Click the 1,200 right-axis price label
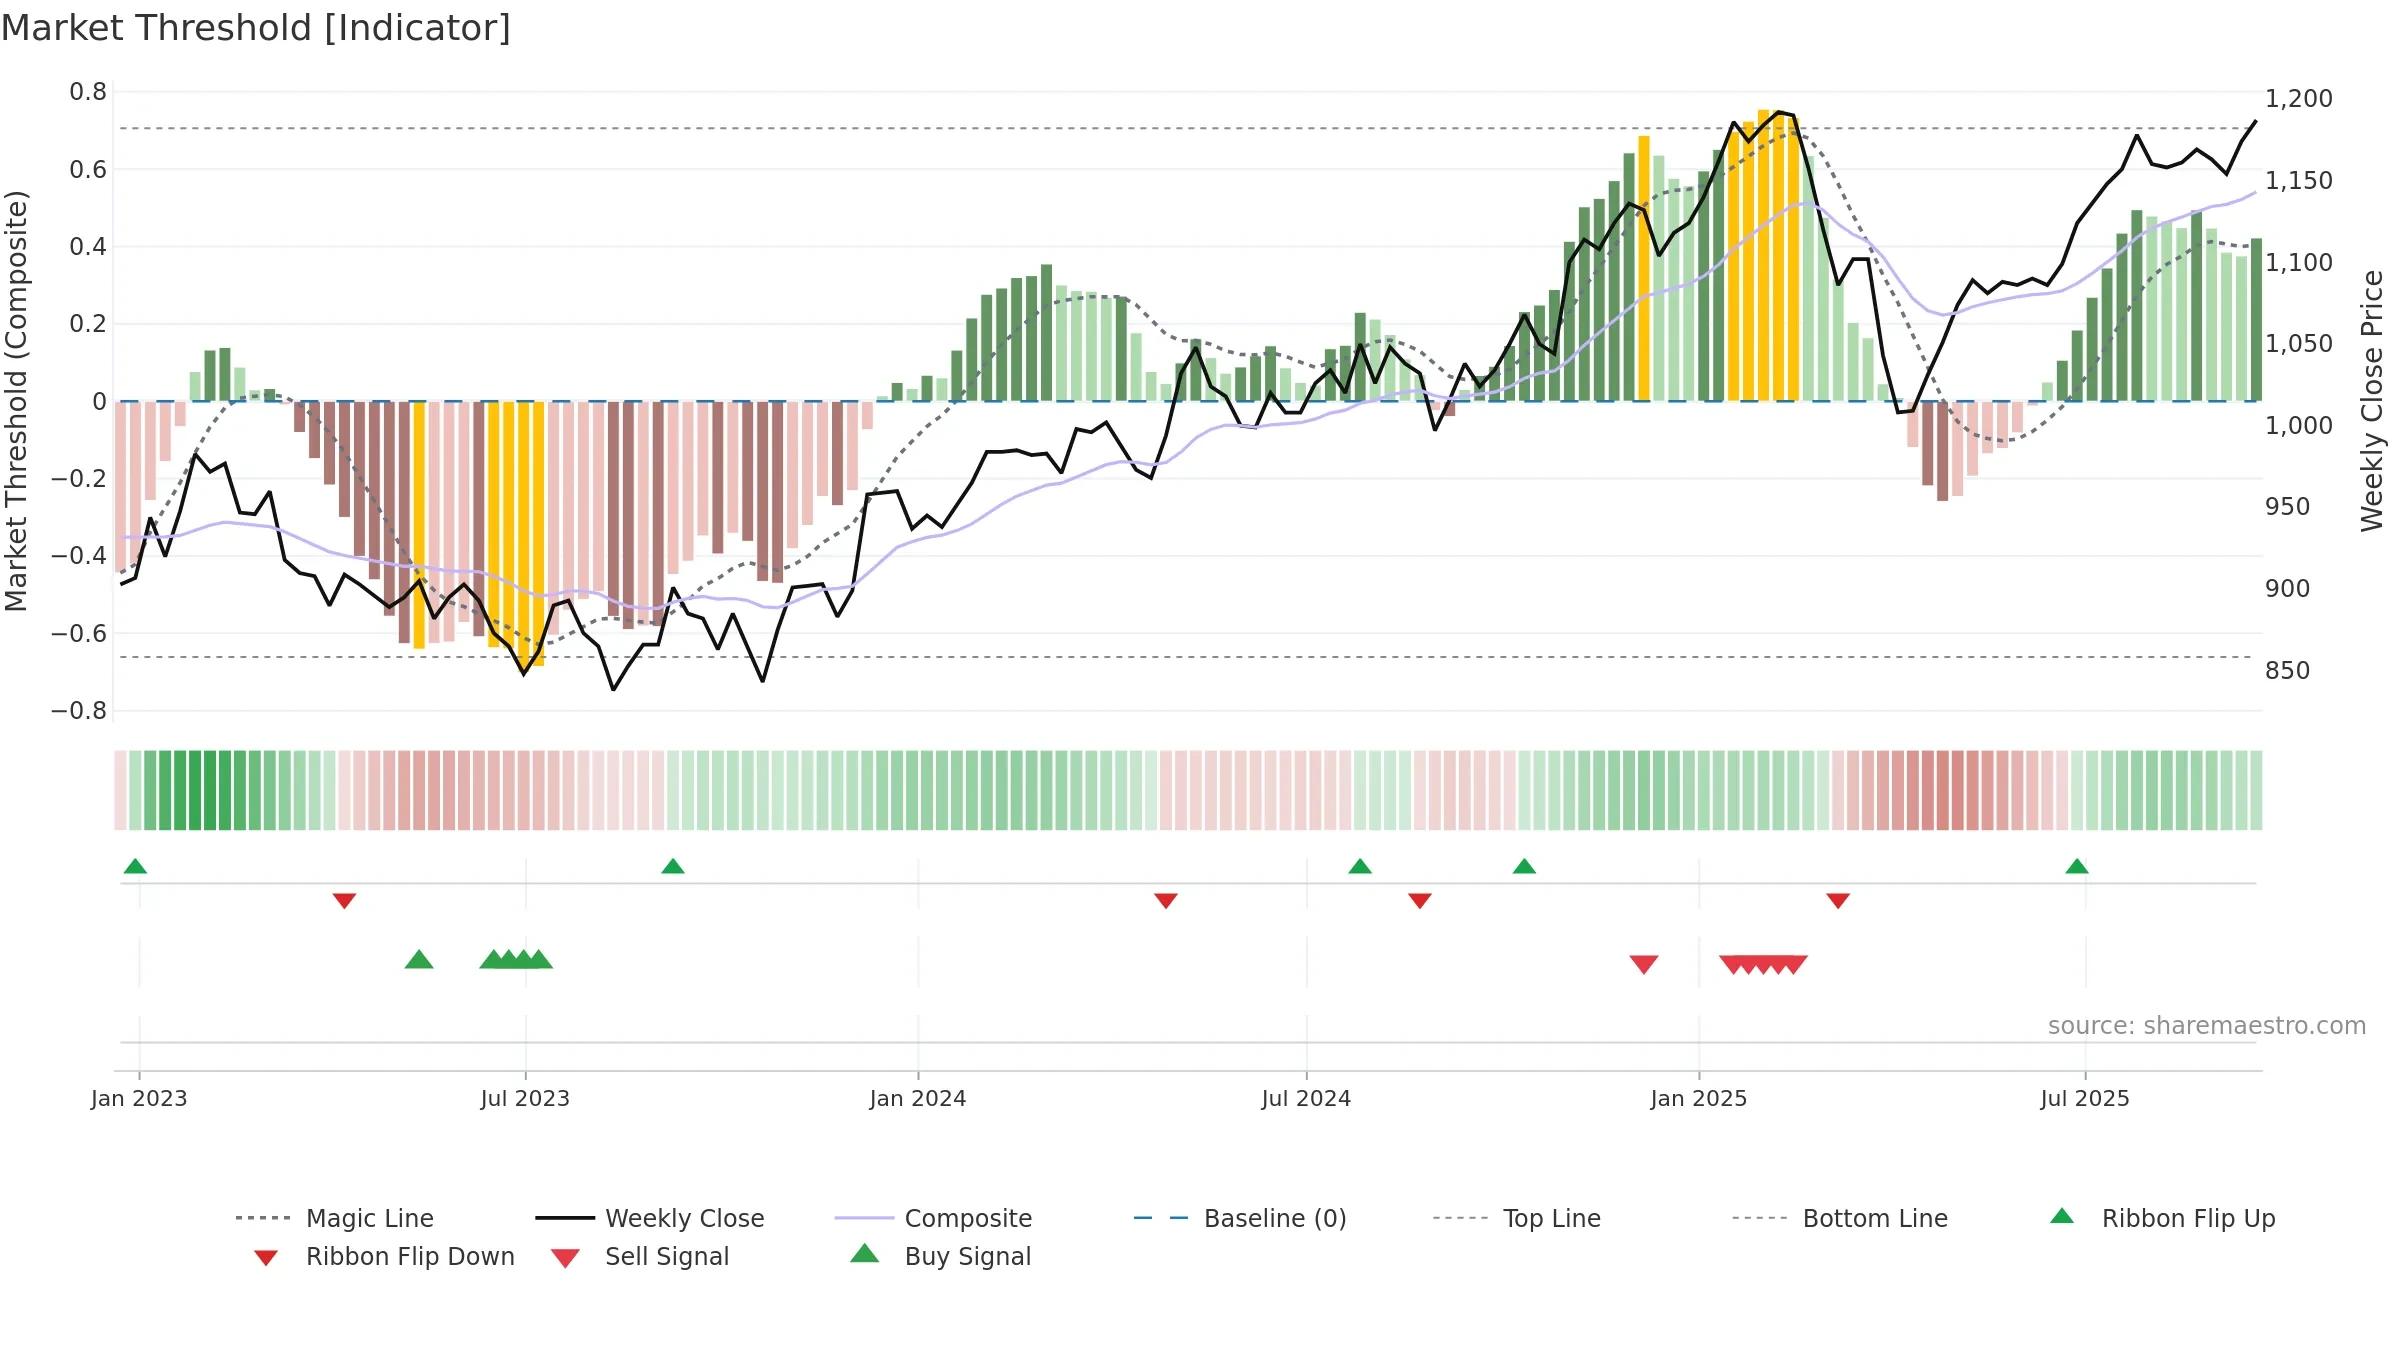Screen dimensions: 2400x1350 click(x=2298, y=99)
